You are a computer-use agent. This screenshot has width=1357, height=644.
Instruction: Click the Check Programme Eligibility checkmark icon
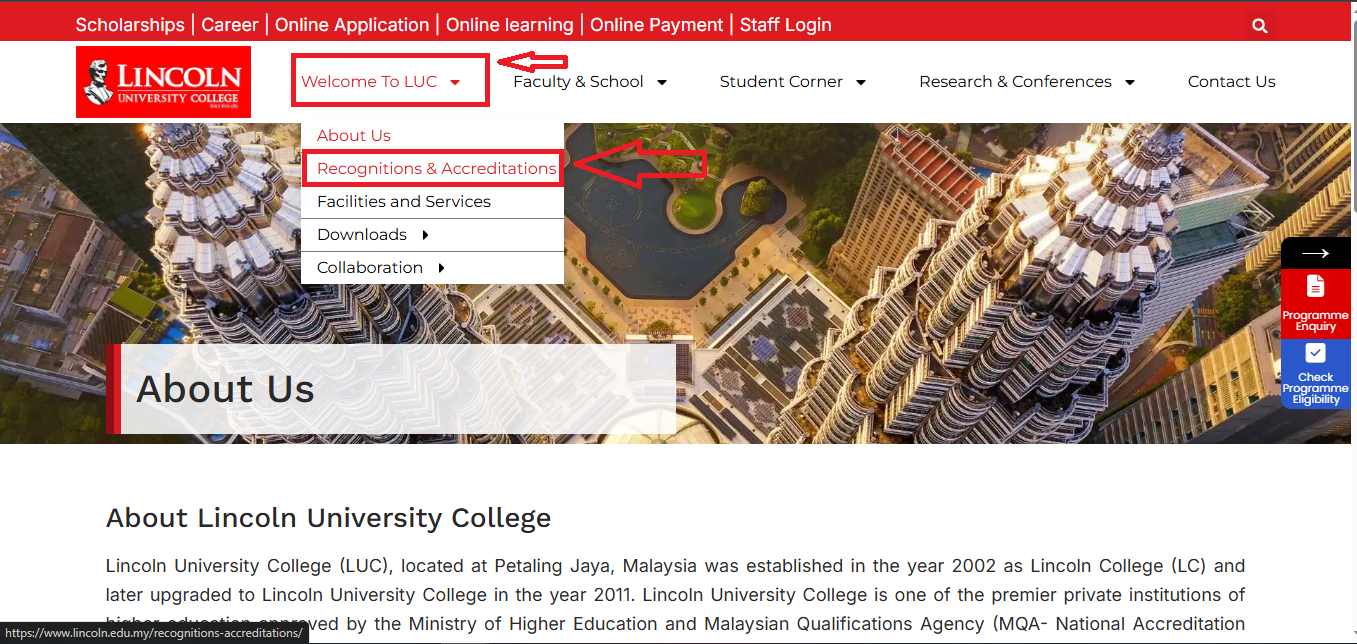(1315, 353)
